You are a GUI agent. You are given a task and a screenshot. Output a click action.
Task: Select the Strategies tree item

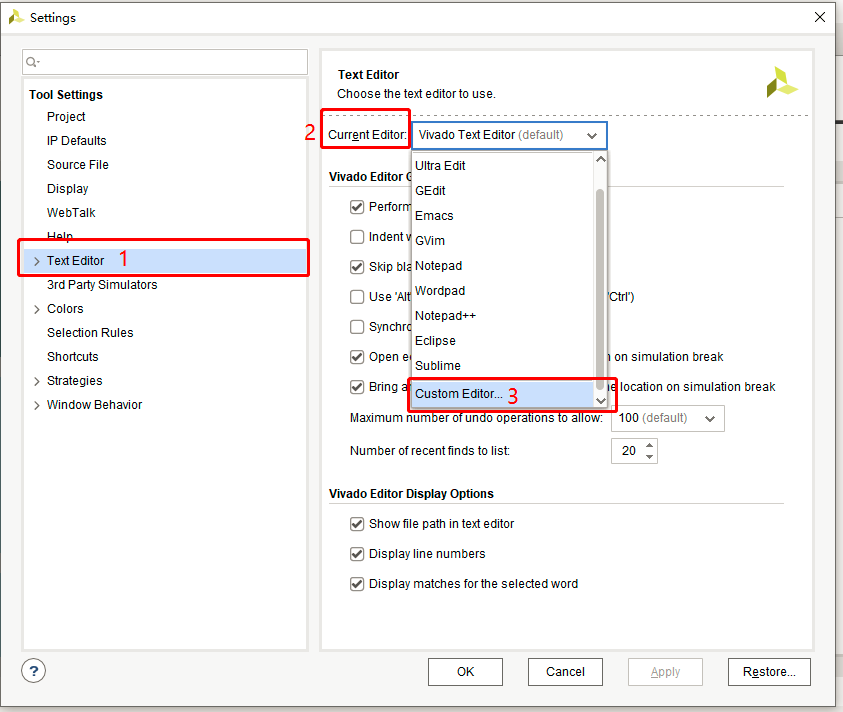click(75, 381)
